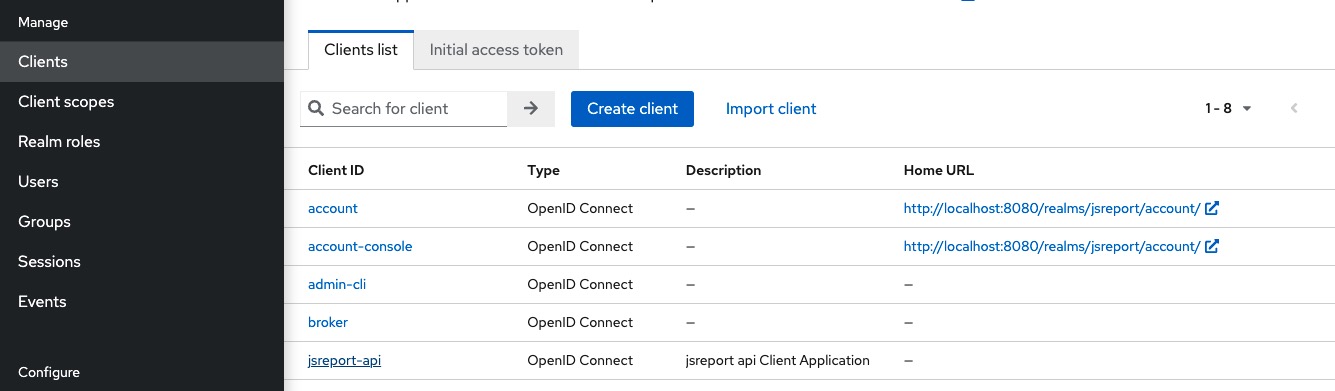Open account row Home URL link
1335x391 pixels.
[x=1051, y=209]
